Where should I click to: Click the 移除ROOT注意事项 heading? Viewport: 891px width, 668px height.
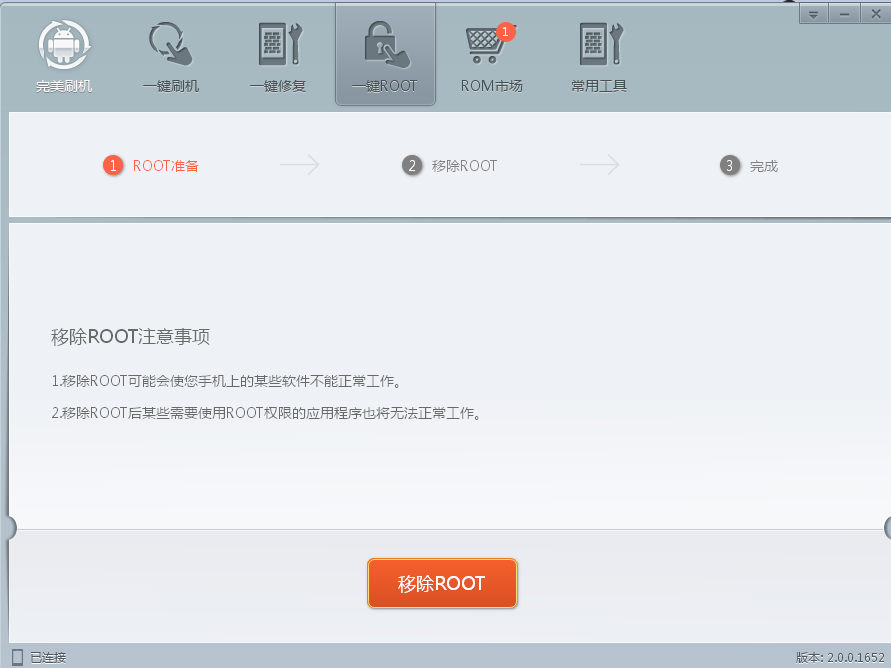click(x=130, y=336)
